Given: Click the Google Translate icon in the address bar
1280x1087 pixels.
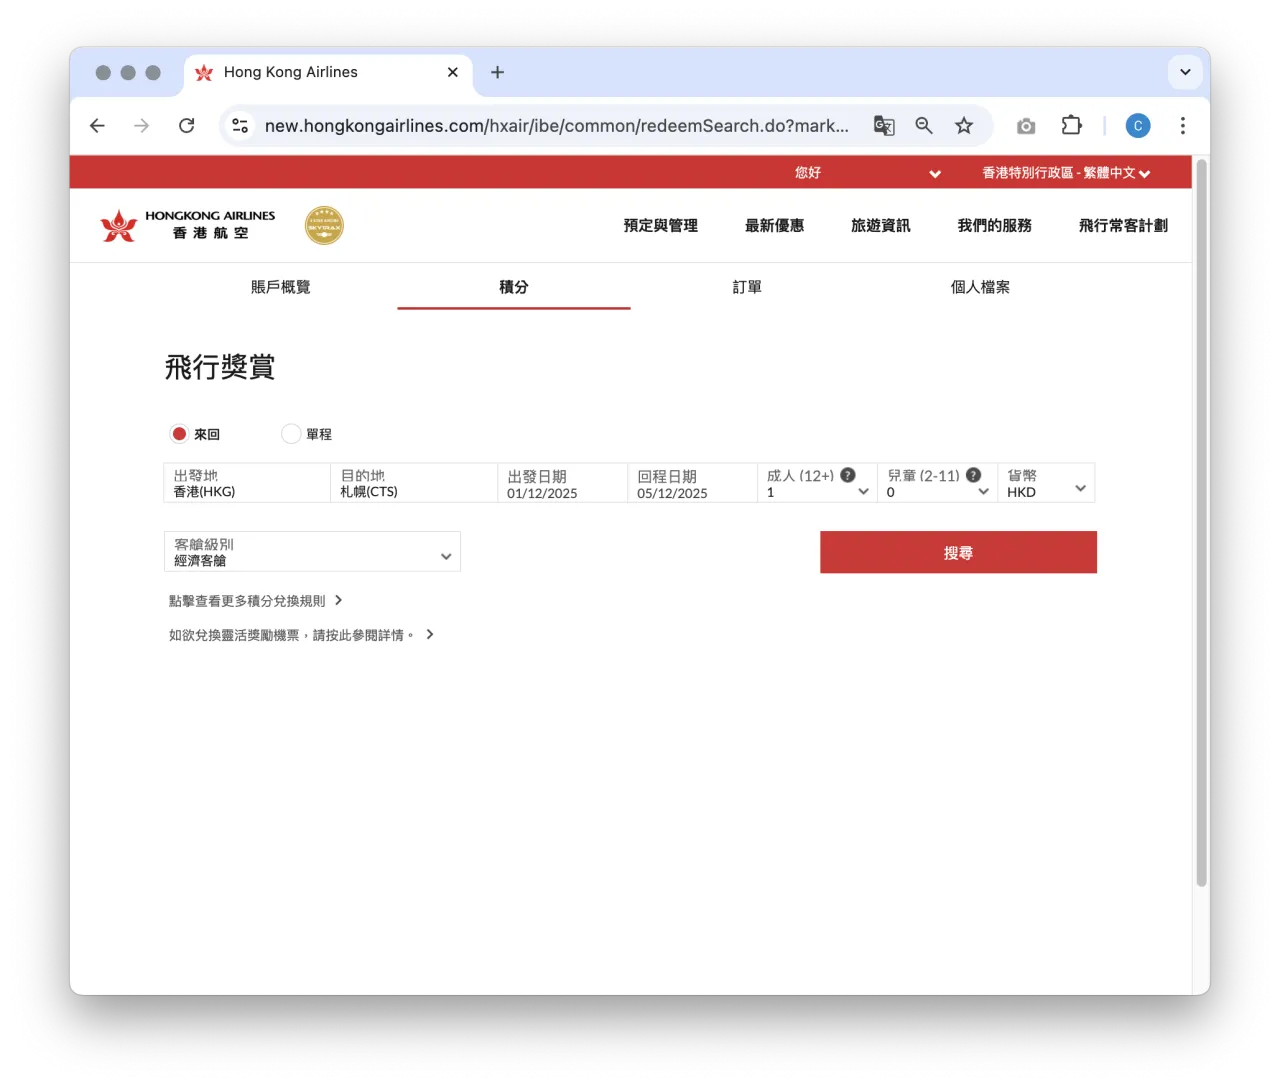Looking at the screenshot, I should 883,125.
